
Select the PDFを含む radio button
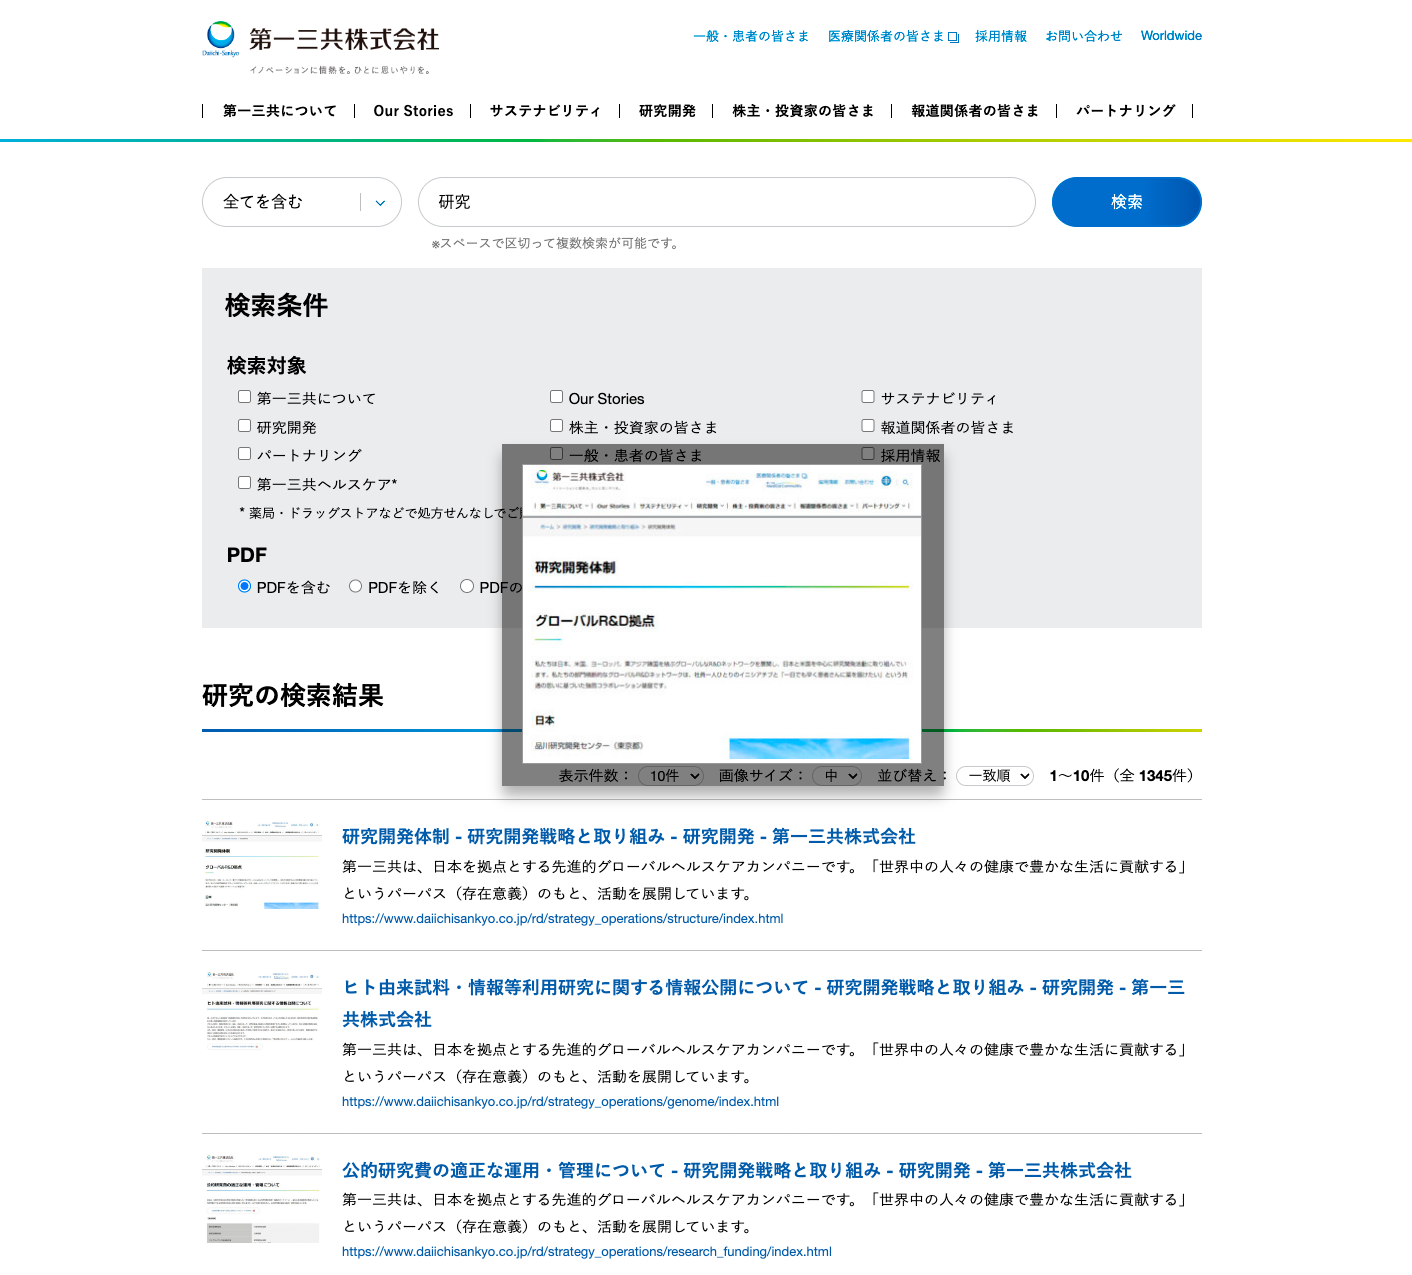[x=244, y=586]
